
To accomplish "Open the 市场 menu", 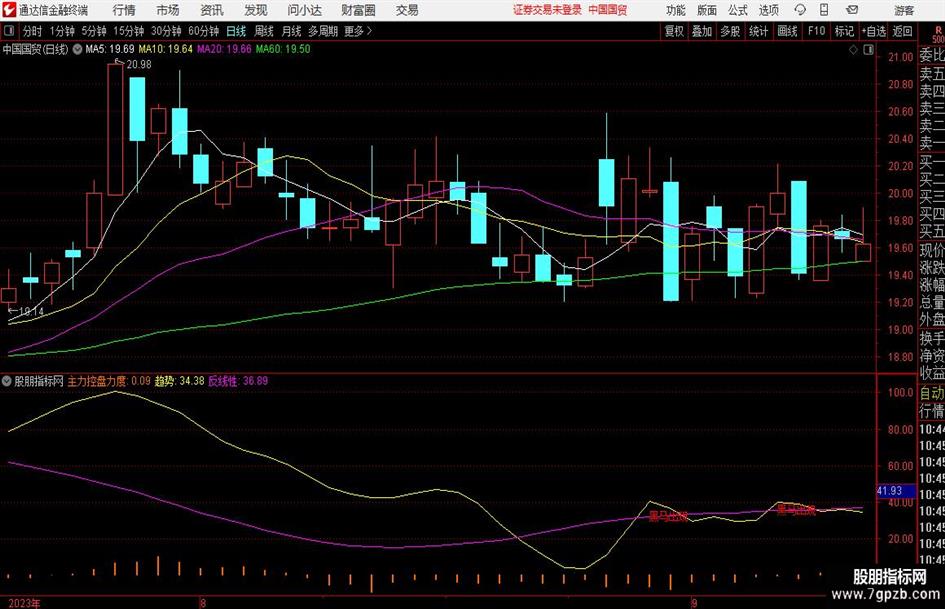I will [x=168, y=10].
